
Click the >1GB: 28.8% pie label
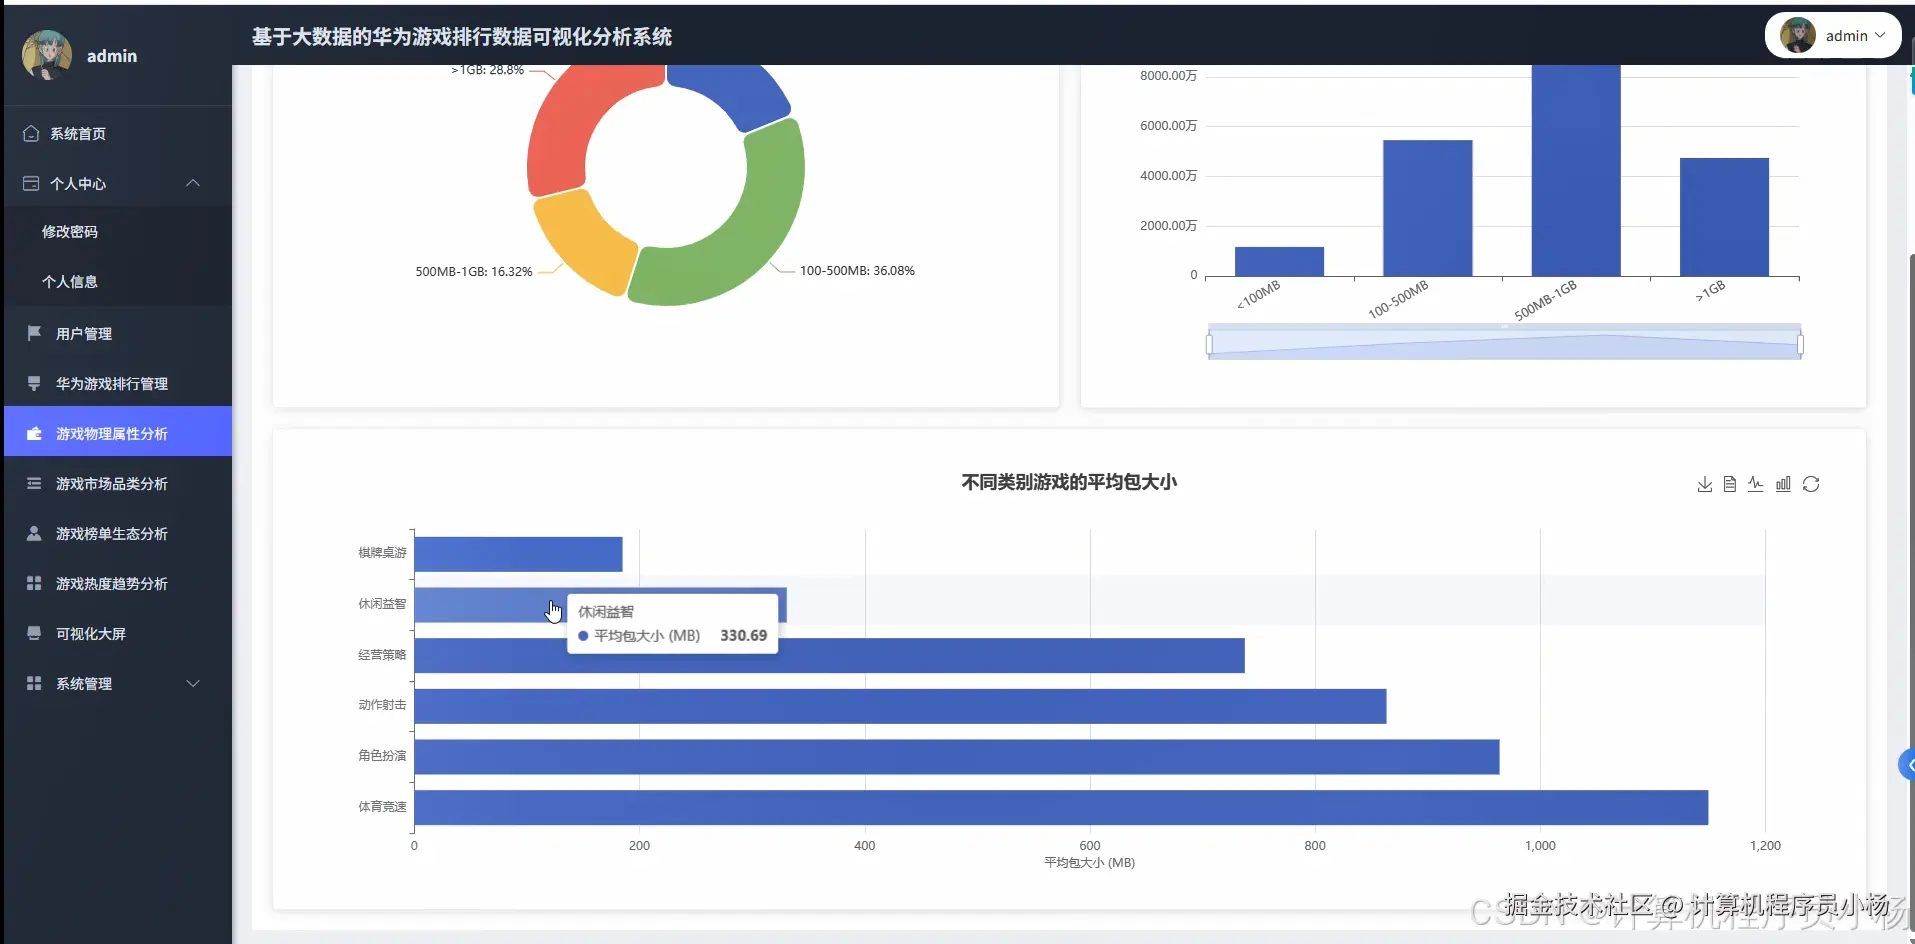pyautogui.click(x=487, y=70)
